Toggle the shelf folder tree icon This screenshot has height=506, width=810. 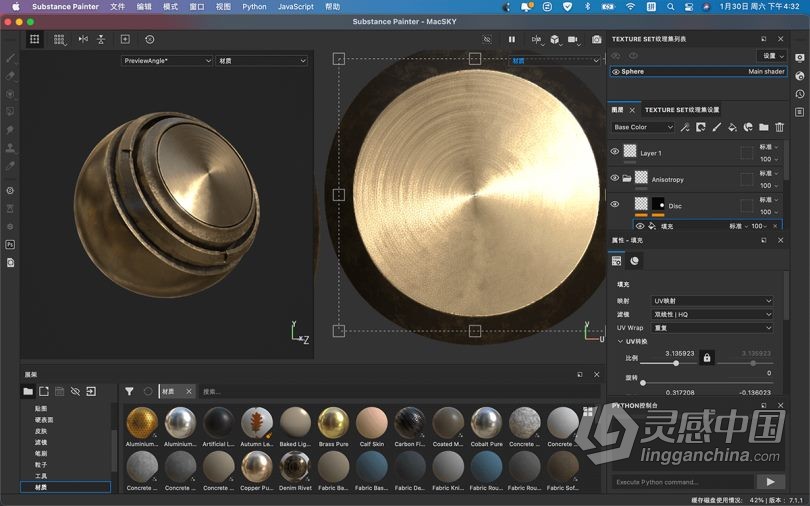tap(28, 391)
